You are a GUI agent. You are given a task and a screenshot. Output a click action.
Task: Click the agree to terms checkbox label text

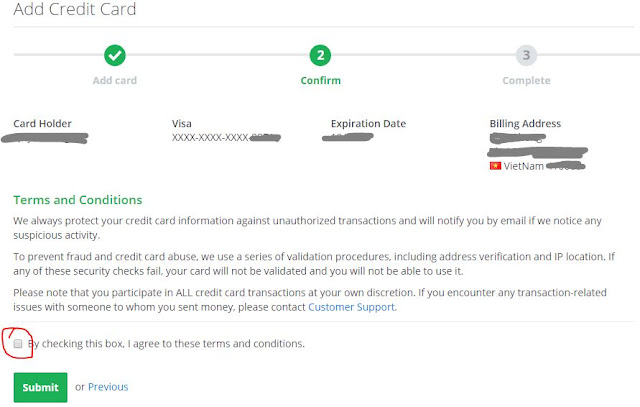point(166,344)
